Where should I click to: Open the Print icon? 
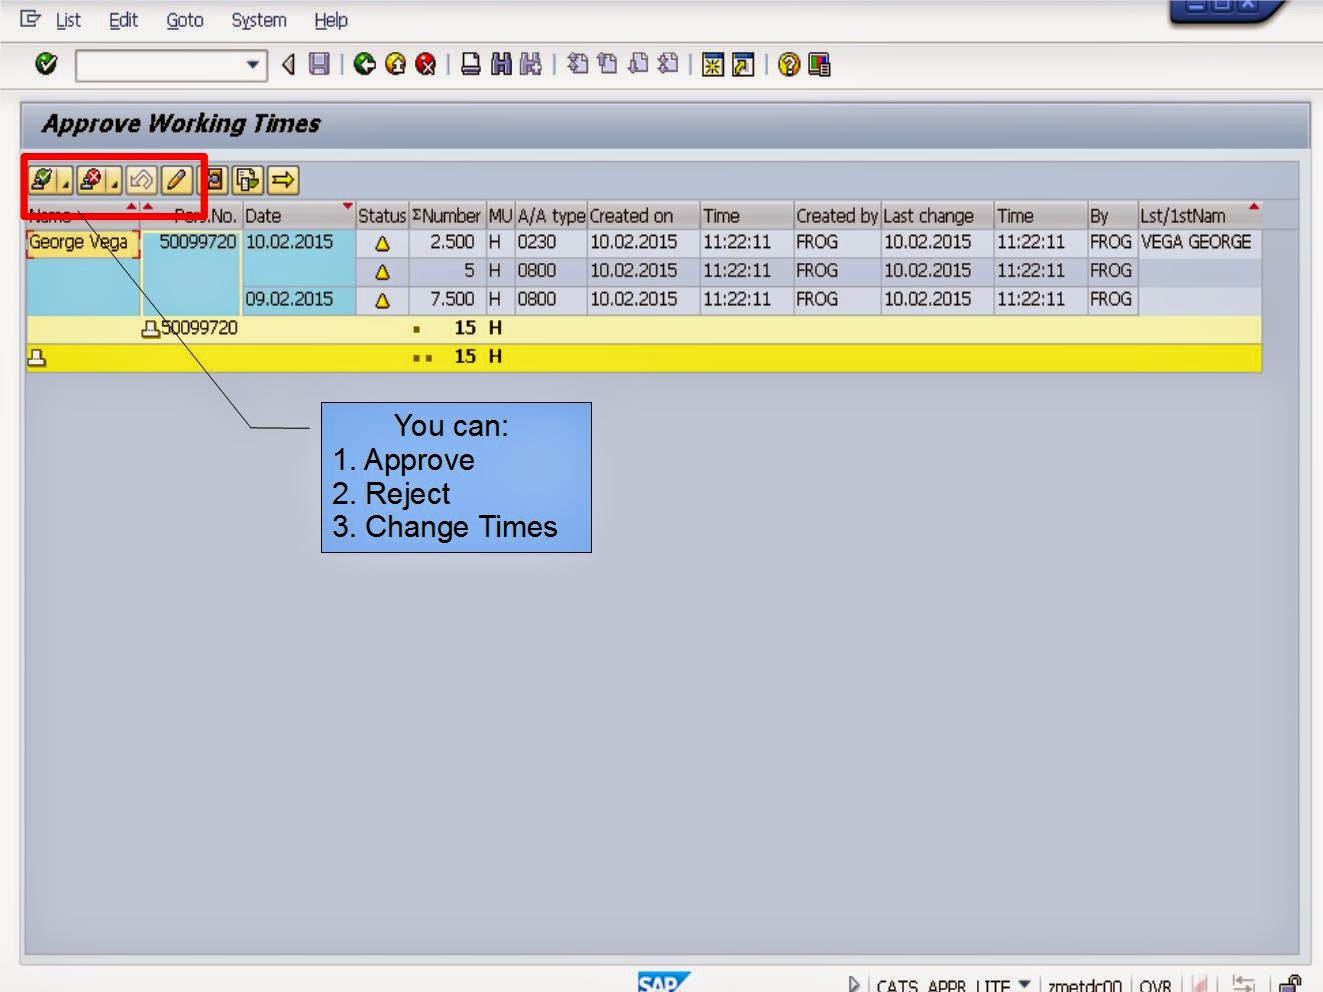pyautogui.click(x=472, y=65)
